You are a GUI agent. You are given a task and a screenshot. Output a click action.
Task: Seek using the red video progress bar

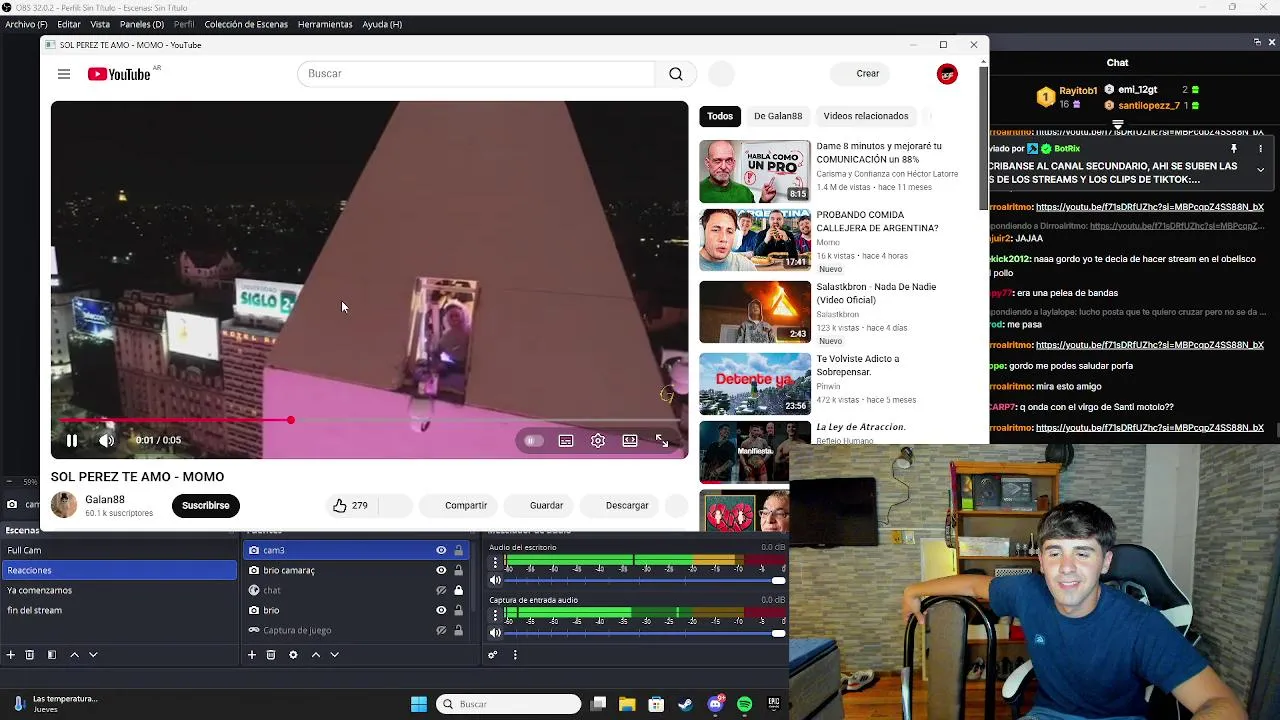click(x=369, y=420)
